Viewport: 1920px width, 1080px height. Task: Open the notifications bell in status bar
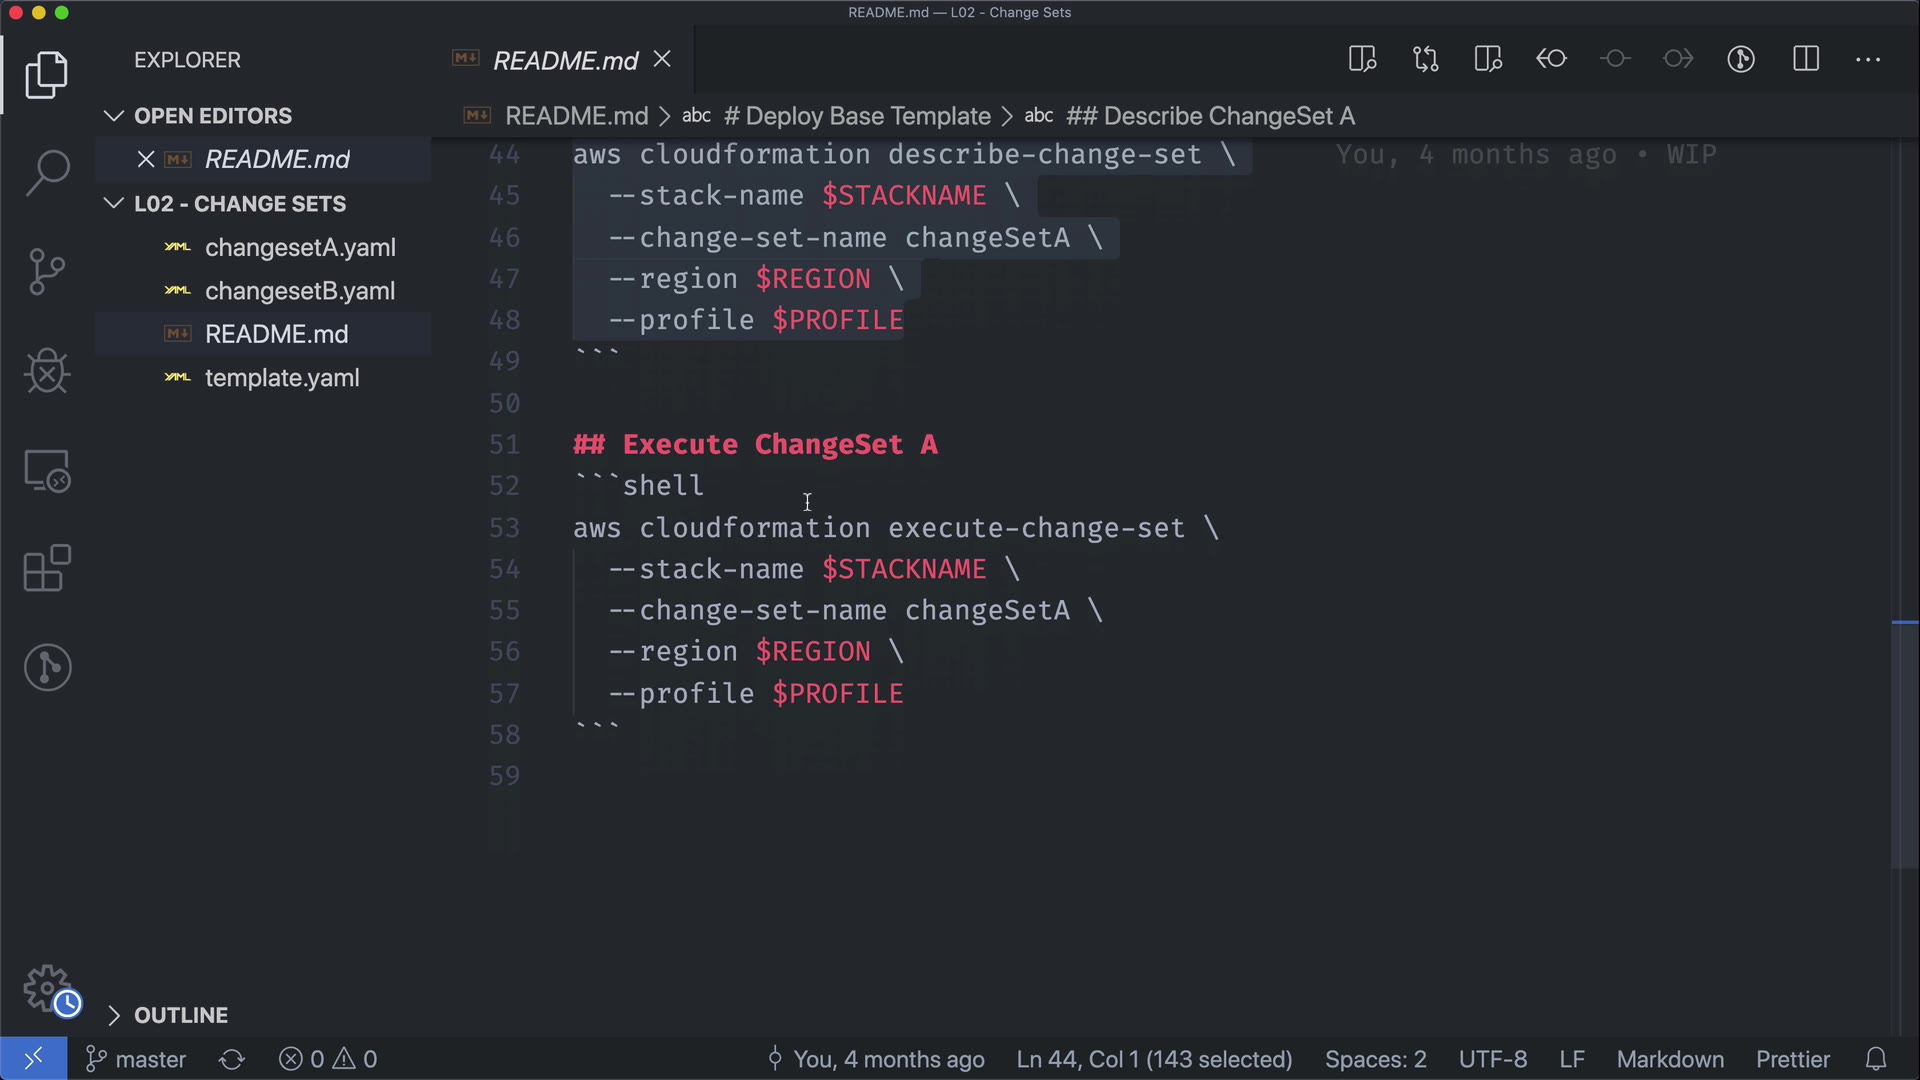[1876, 1059]
